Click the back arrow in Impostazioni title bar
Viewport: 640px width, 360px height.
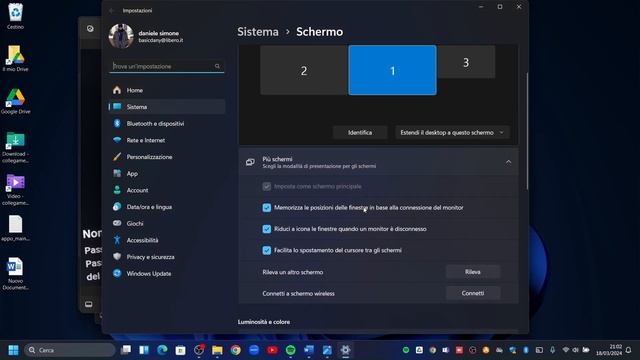point(111,11)
